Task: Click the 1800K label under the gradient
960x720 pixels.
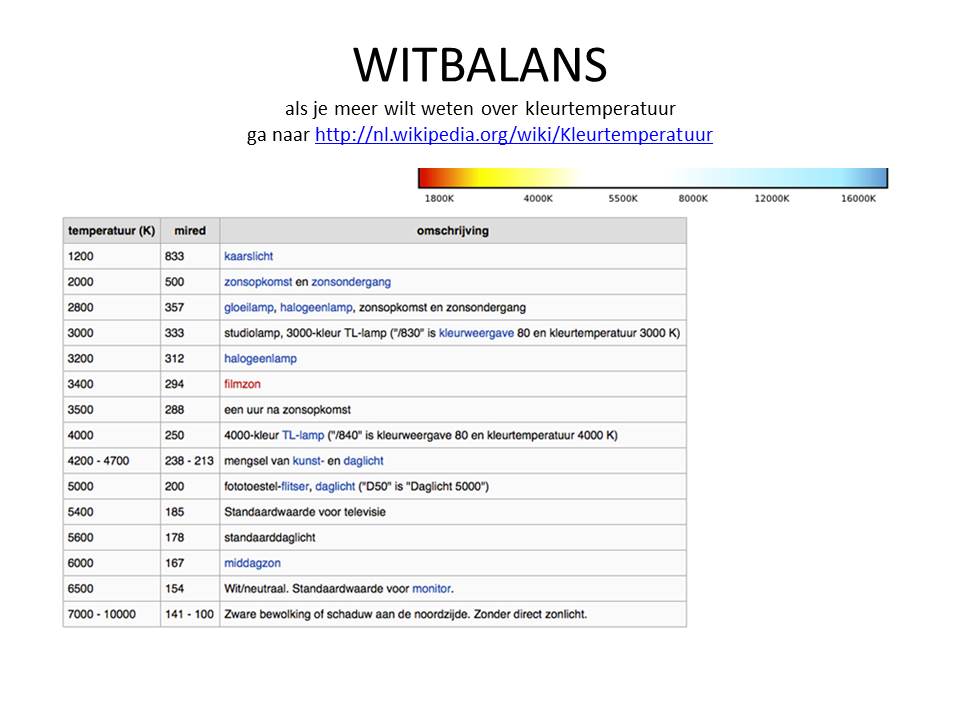Action: [439, 198]
